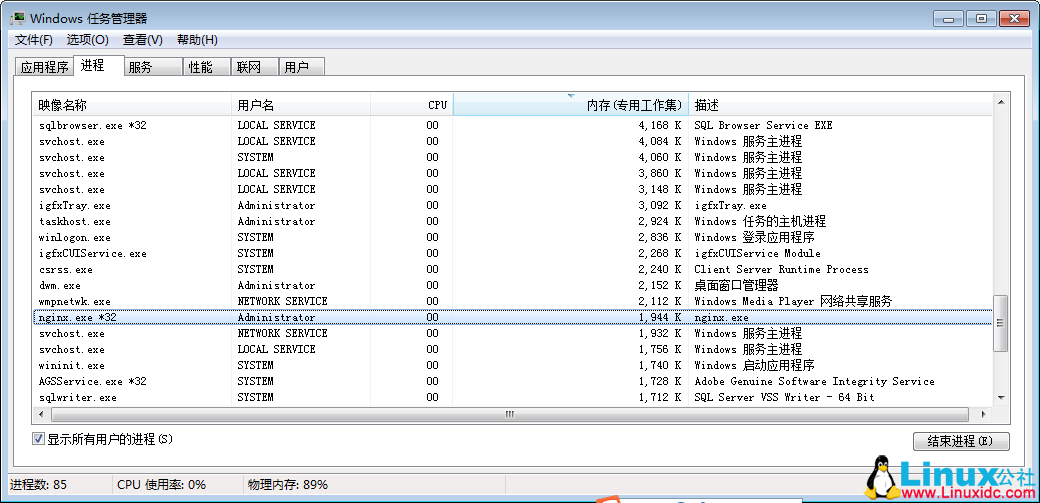Click the 物理内存: 89% status entry
The image size is (1040, 503).
tap(288, 484)
